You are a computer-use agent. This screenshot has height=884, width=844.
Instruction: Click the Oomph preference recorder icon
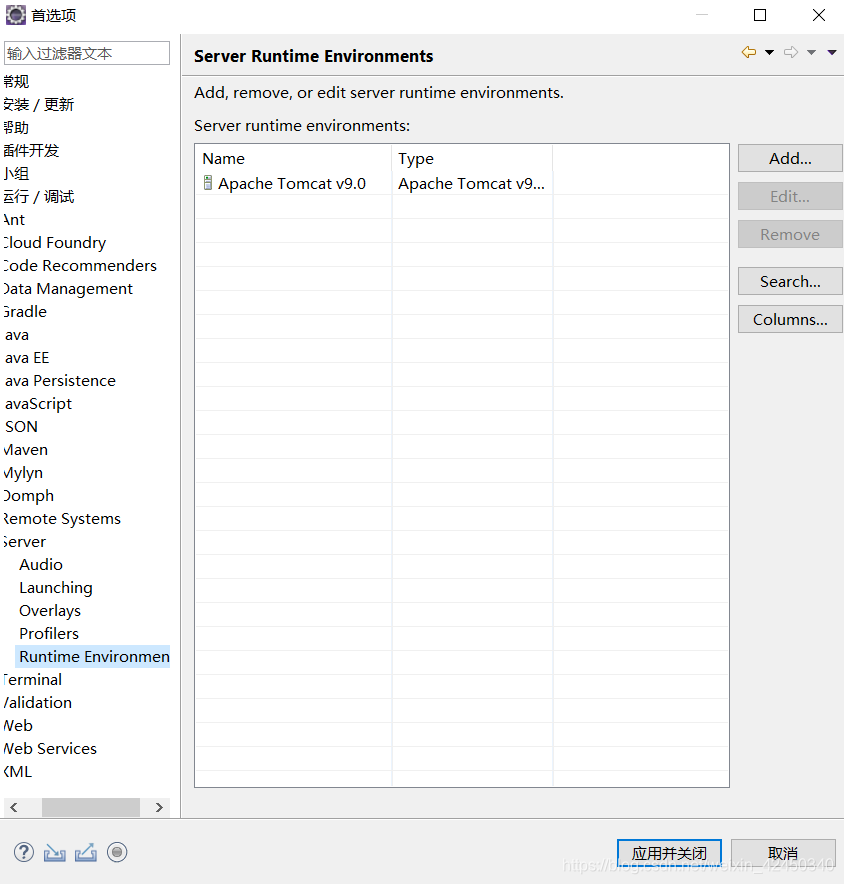(117, 852)
